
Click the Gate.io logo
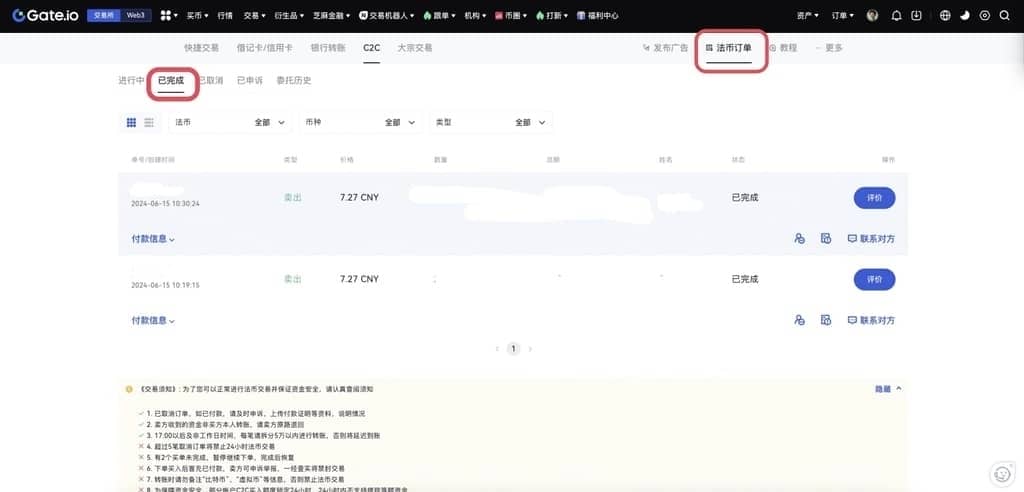[43, 15]
